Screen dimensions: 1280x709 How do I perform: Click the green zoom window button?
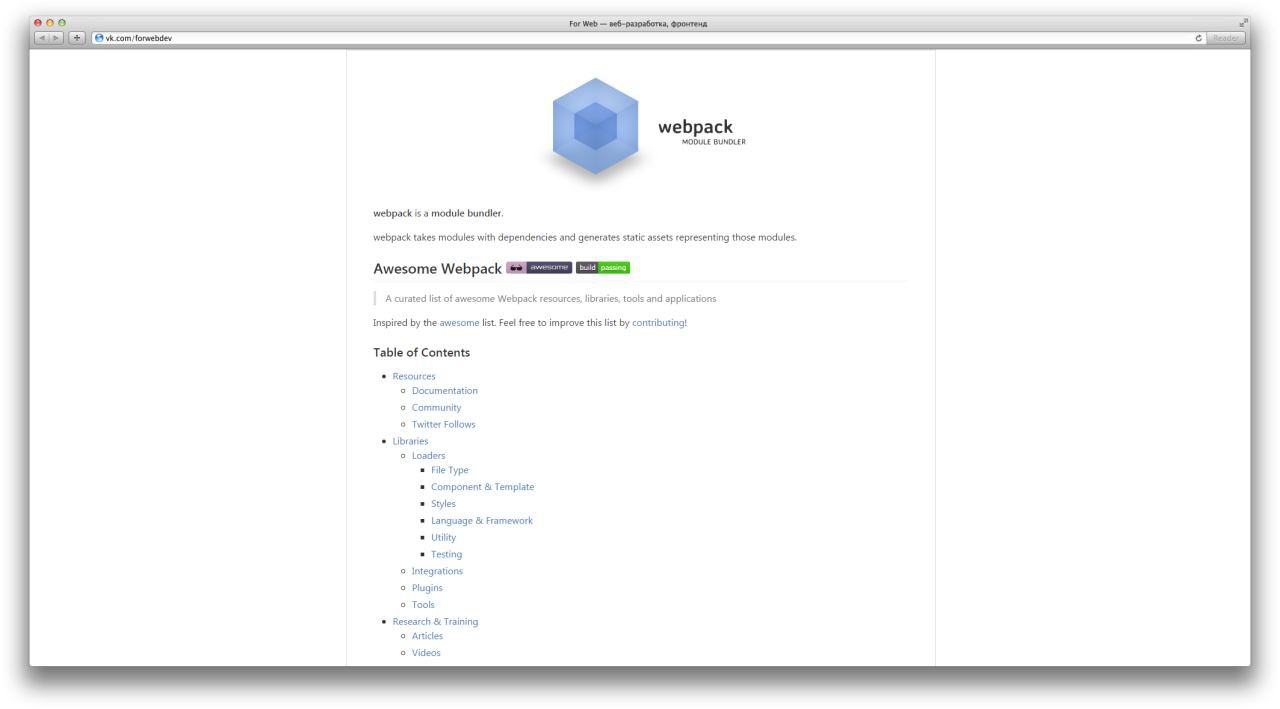(62, 23)
